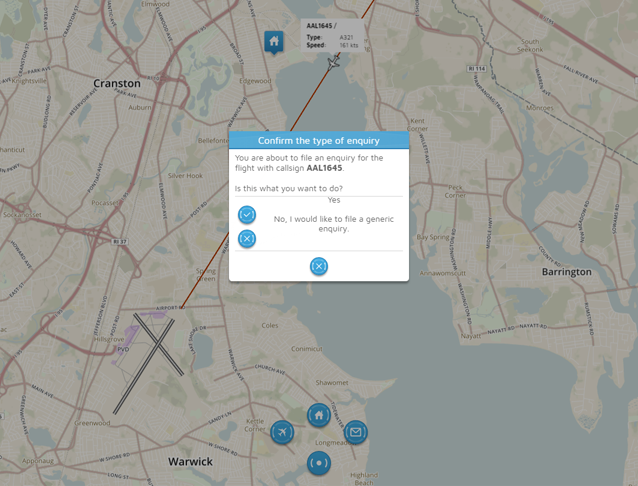The image size is (638, 486).
Task: Click the home icon in radial menu
Action: (x=317, y=414)
